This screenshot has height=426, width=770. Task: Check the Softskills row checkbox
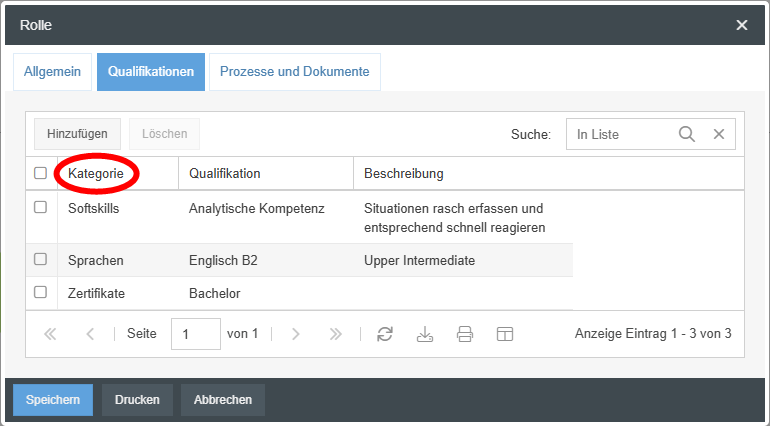(40, 207)
